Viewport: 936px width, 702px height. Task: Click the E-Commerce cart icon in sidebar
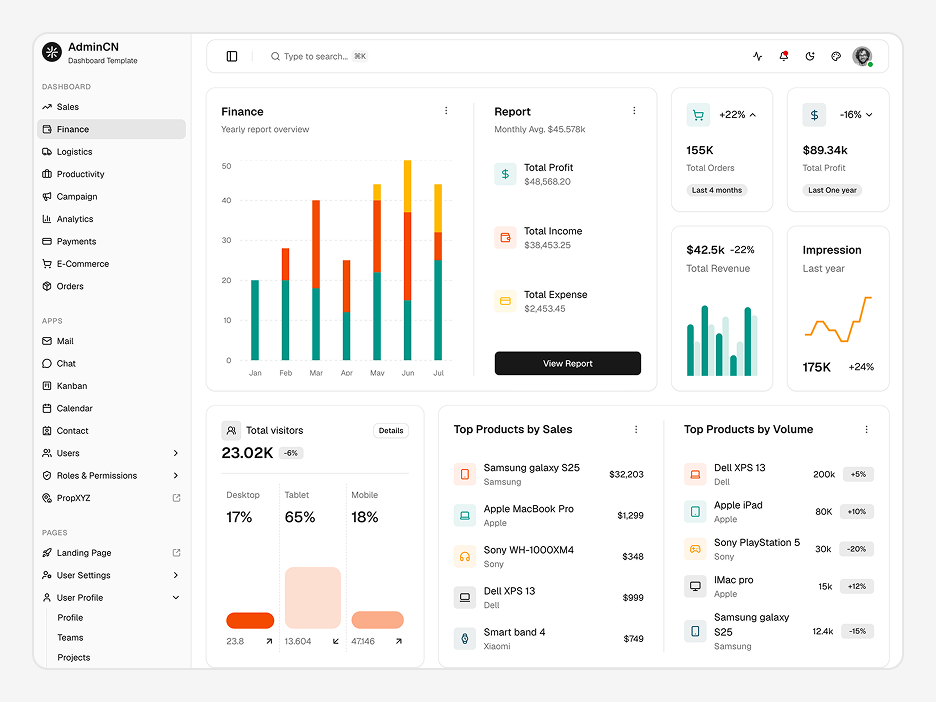47,264
